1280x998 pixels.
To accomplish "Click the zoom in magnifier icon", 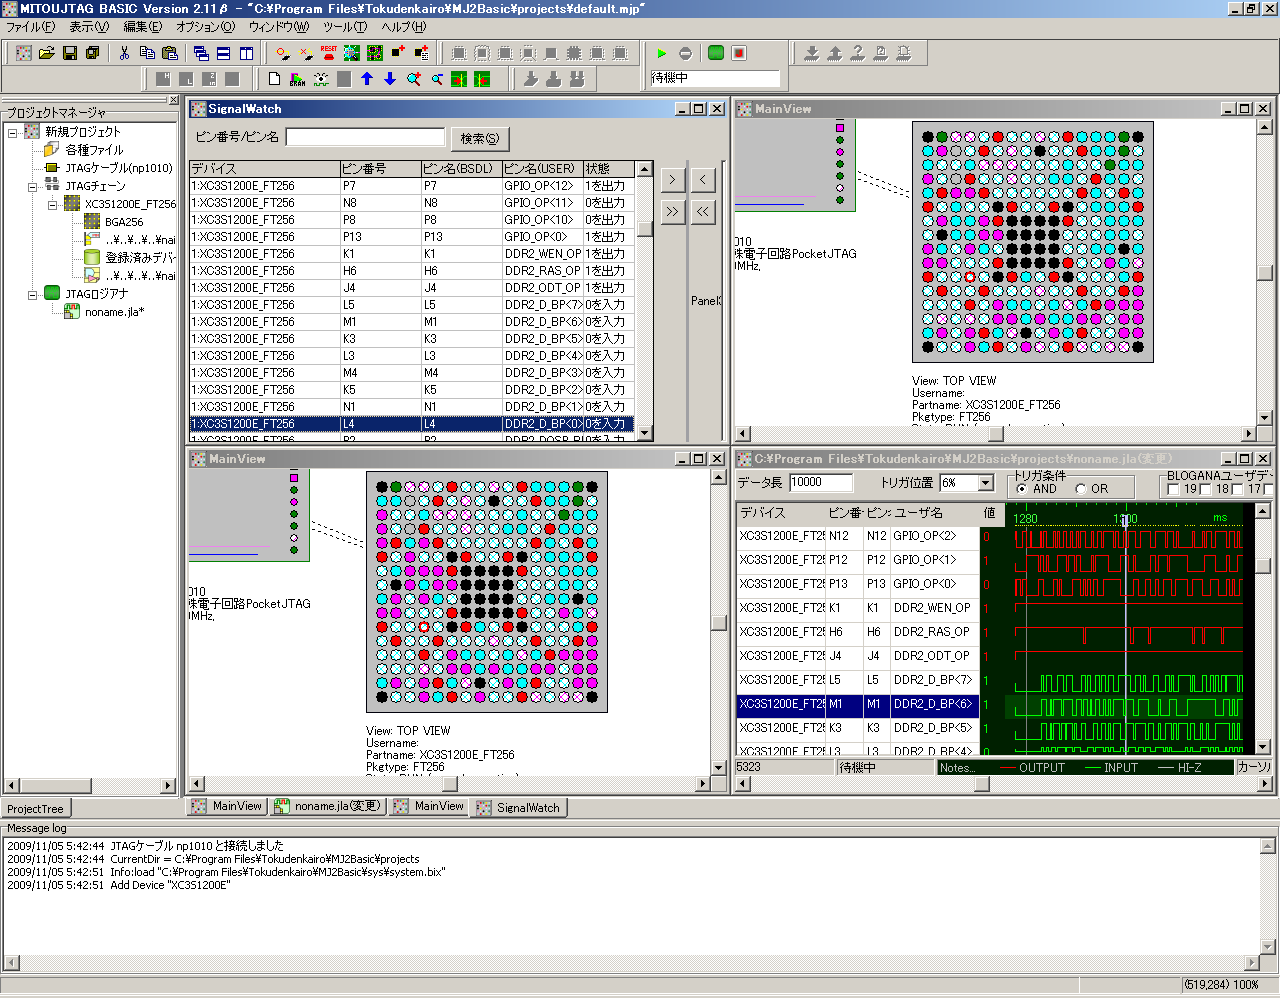I will pyautogui.click(x=413, y=79).
